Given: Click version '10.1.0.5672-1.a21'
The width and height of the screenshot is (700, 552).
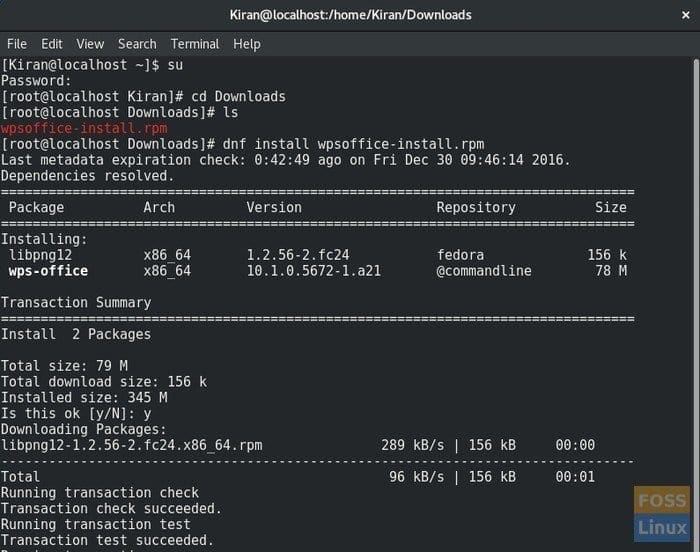Looking at the screenshot, I should [314, 271].
